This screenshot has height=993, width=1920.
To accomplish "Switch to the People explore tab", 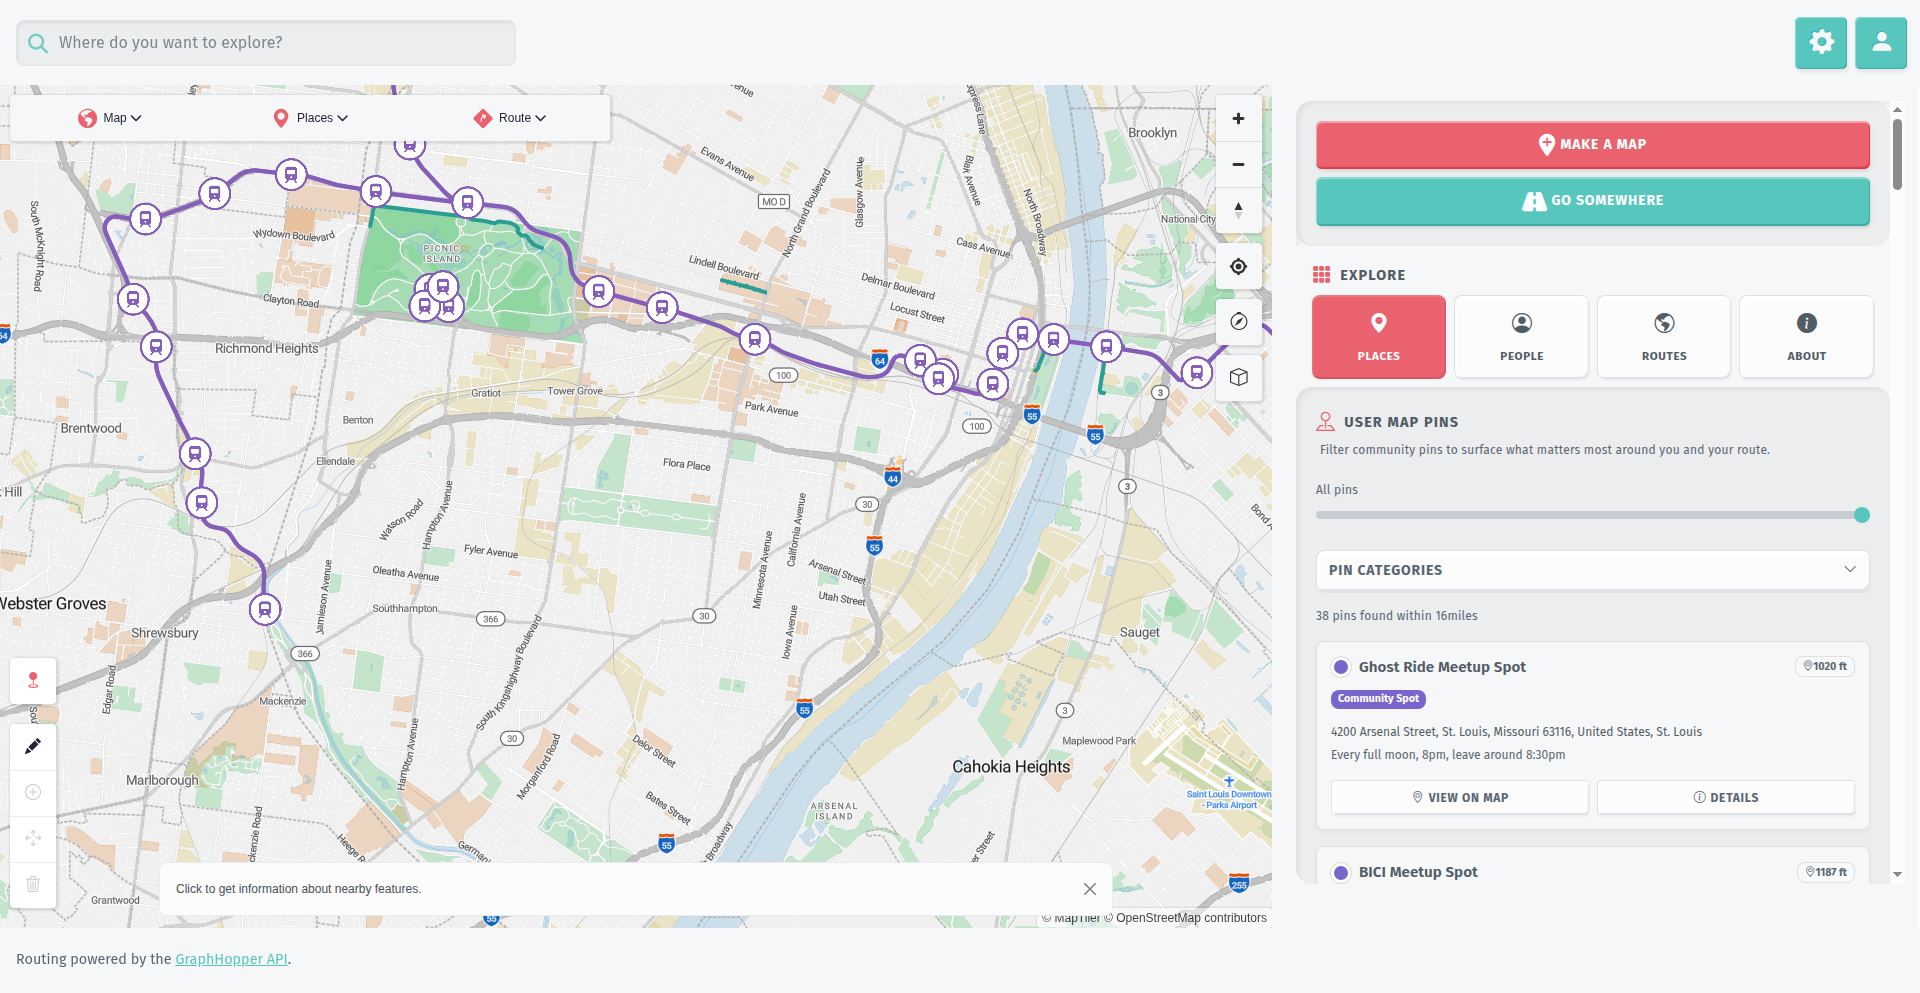I will point(1521,336).
